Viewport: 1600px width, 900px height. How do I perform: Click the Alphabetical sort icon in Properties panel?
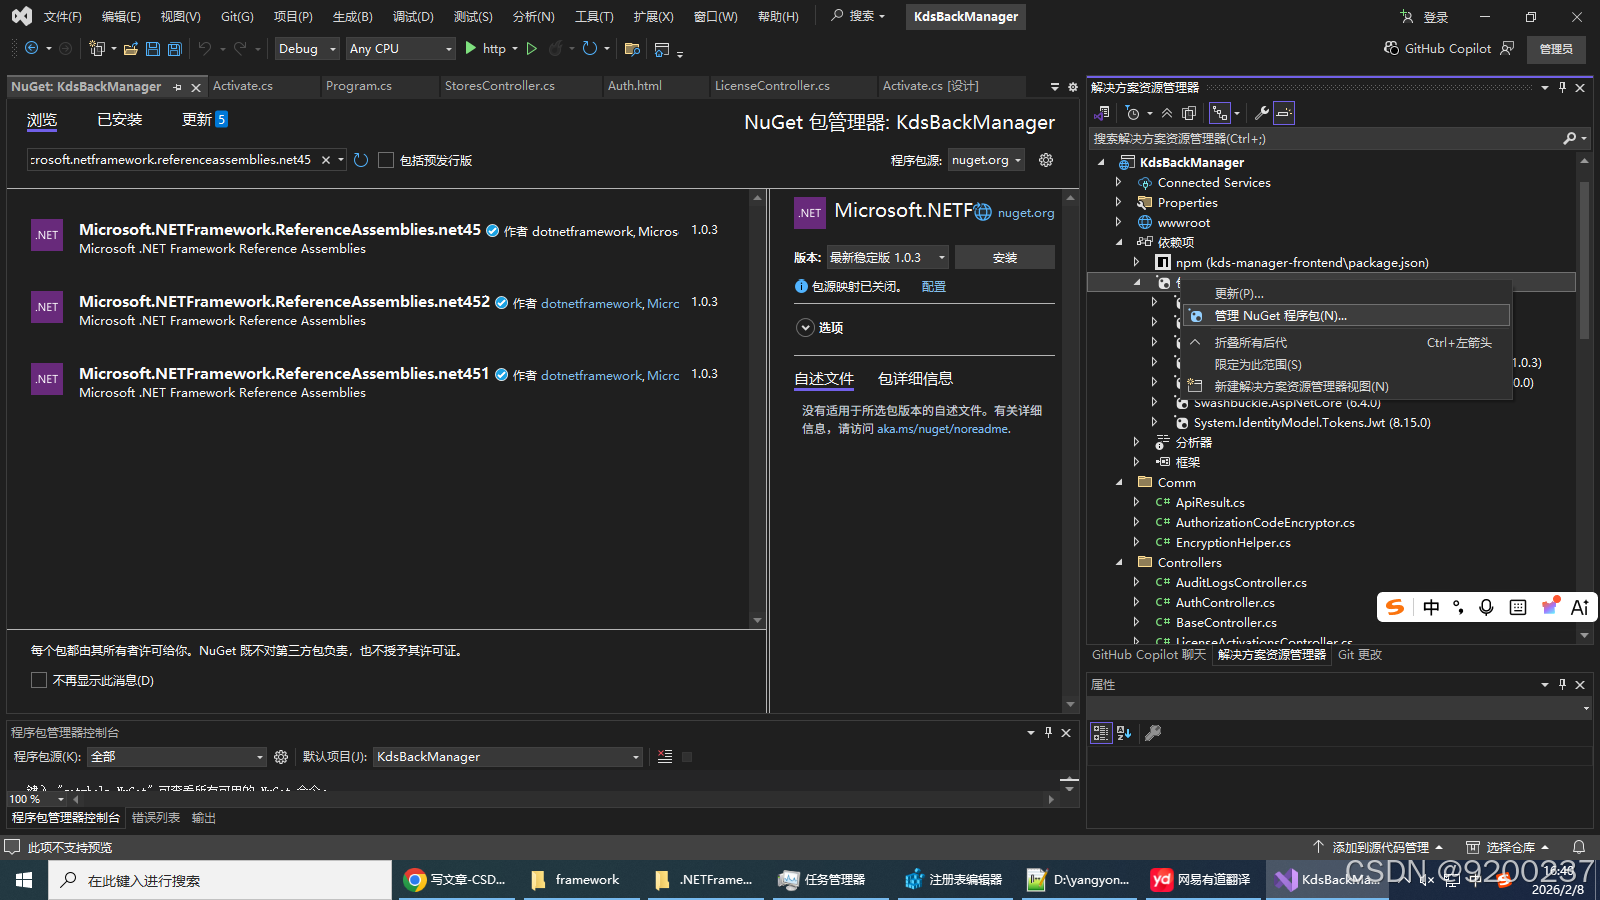coord(1124,733)
